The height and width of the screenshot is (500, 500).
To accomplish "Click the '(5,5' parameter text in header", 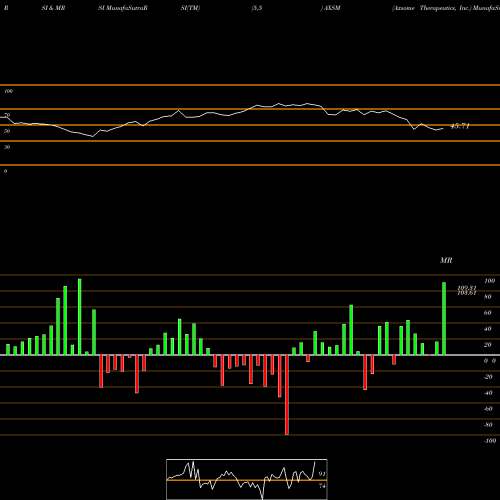I will (x=257, y=8).
